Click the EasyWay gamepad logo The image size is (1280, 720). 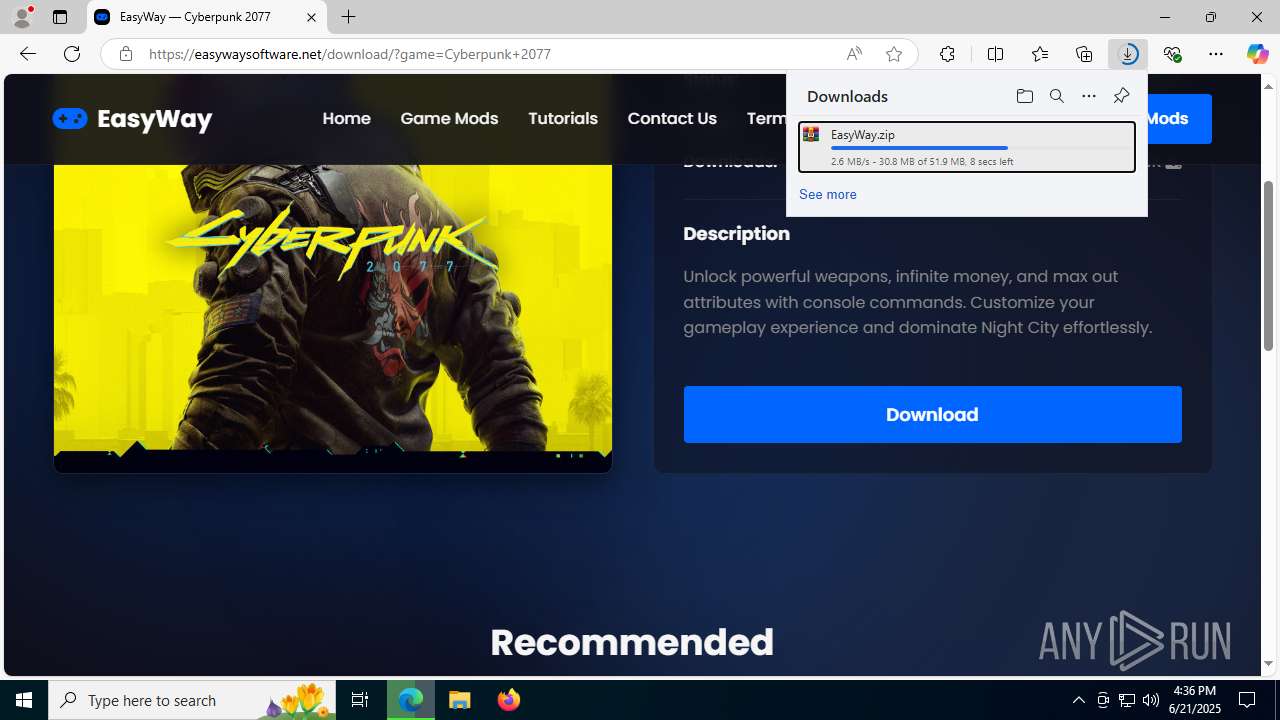point(70,119)
